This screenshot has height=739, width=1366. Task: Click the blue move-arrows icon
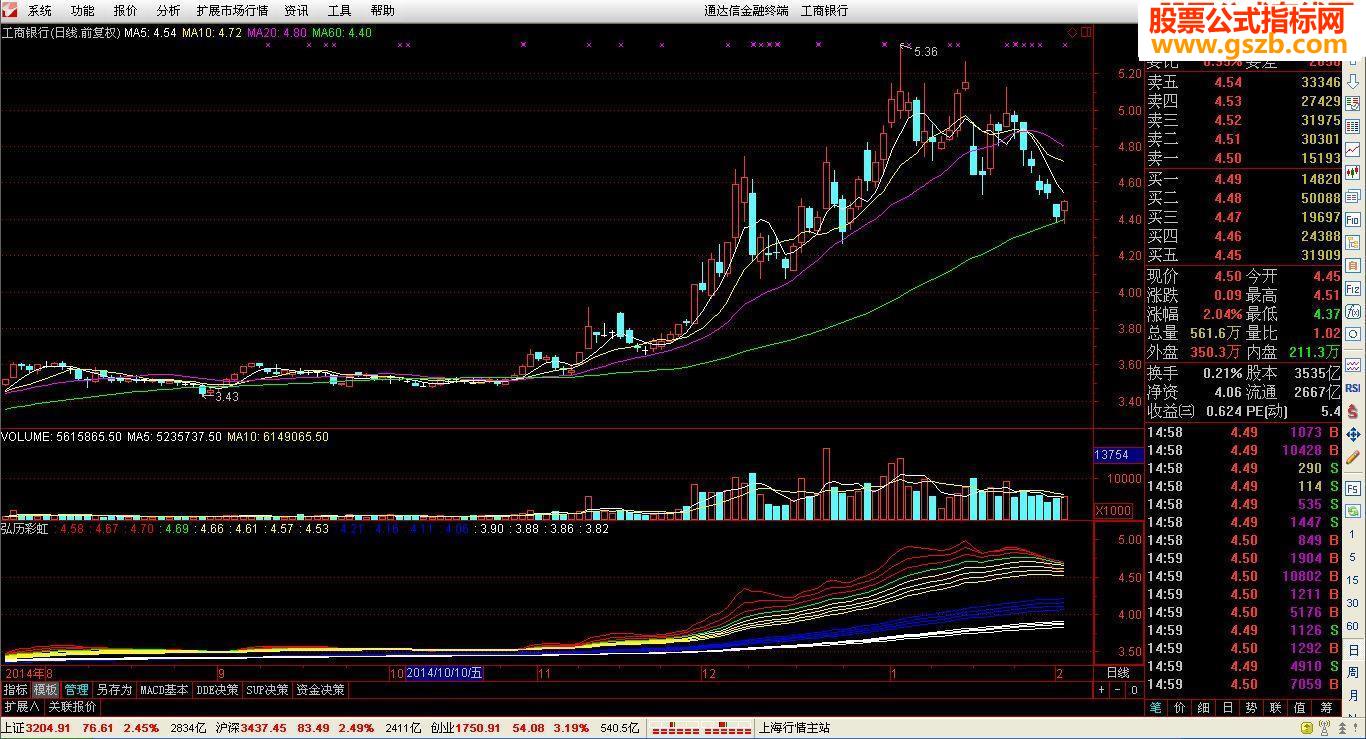point(1353,434)
